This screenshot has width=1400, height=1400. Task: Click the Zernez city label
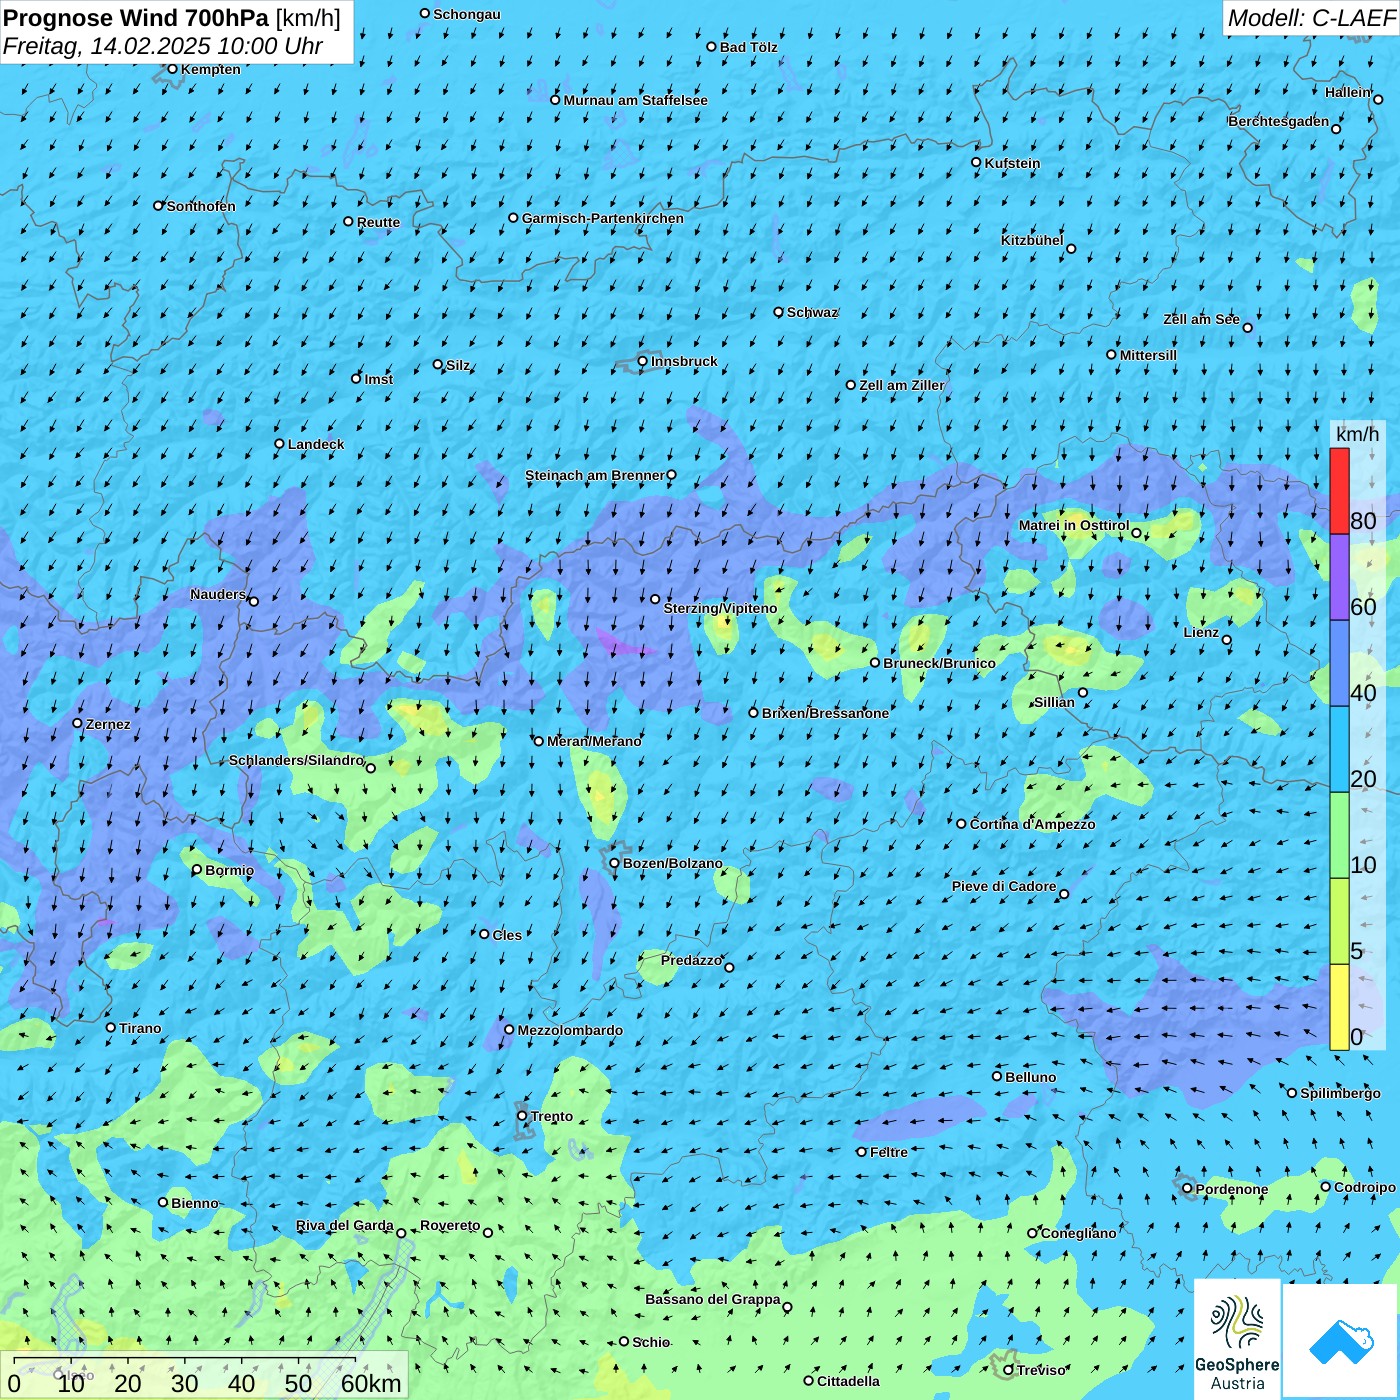click(108, 724)
